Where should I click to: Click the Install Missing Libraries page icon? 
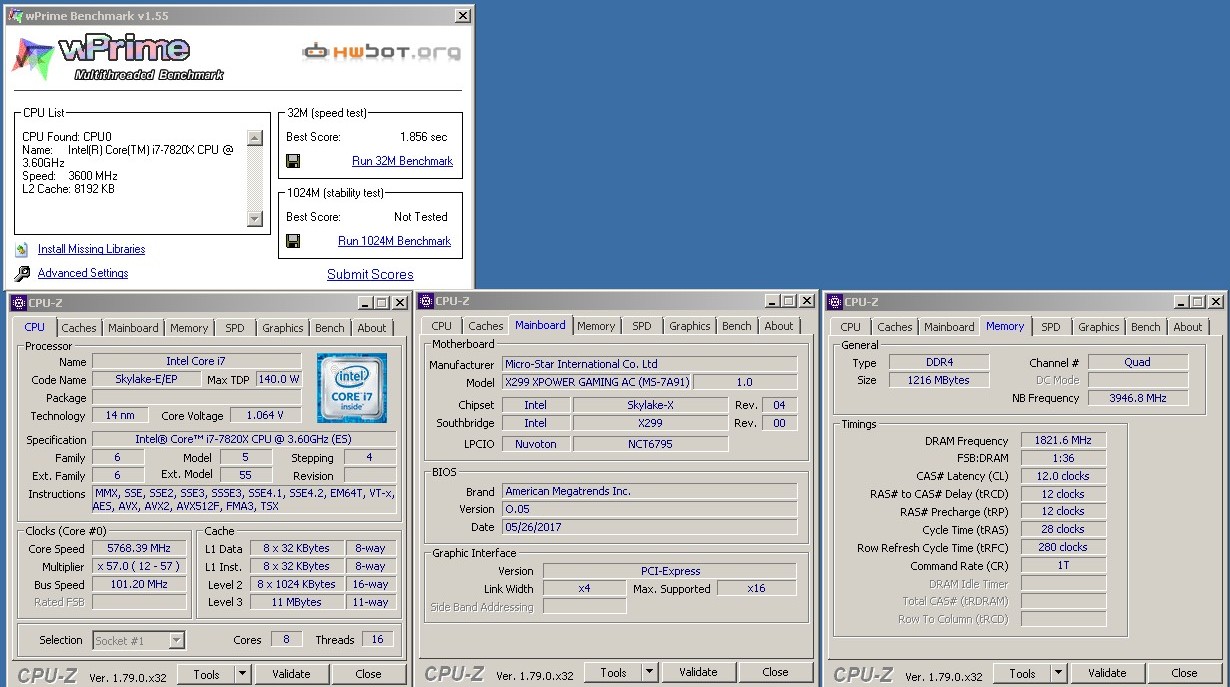coord(21,249)
